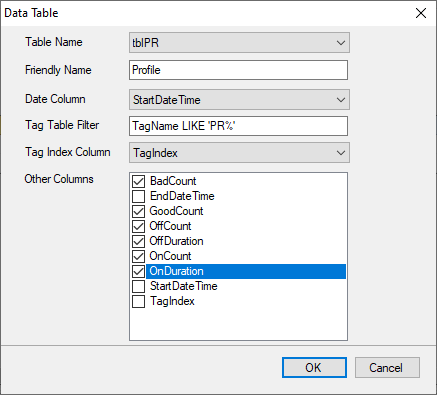Screen dimensions: 437x395
Task: Click the Tag Table Filter text field
Action: coord(238,126)
